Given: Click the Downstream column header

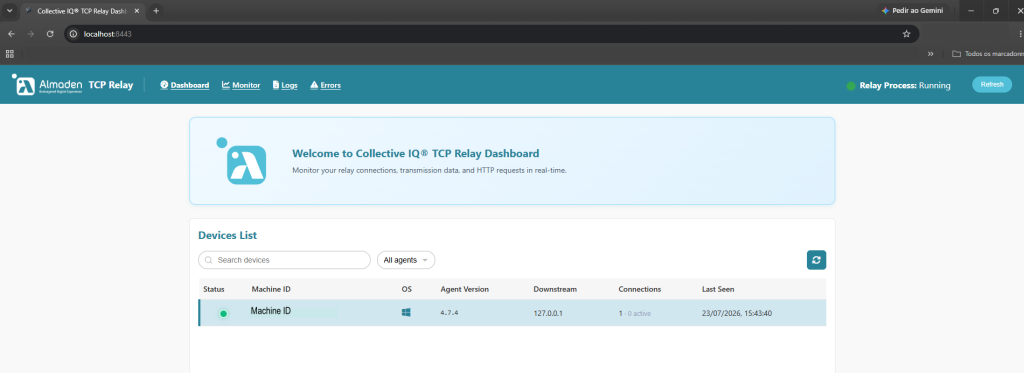Looking at the screenshot, I should [555, 289].
